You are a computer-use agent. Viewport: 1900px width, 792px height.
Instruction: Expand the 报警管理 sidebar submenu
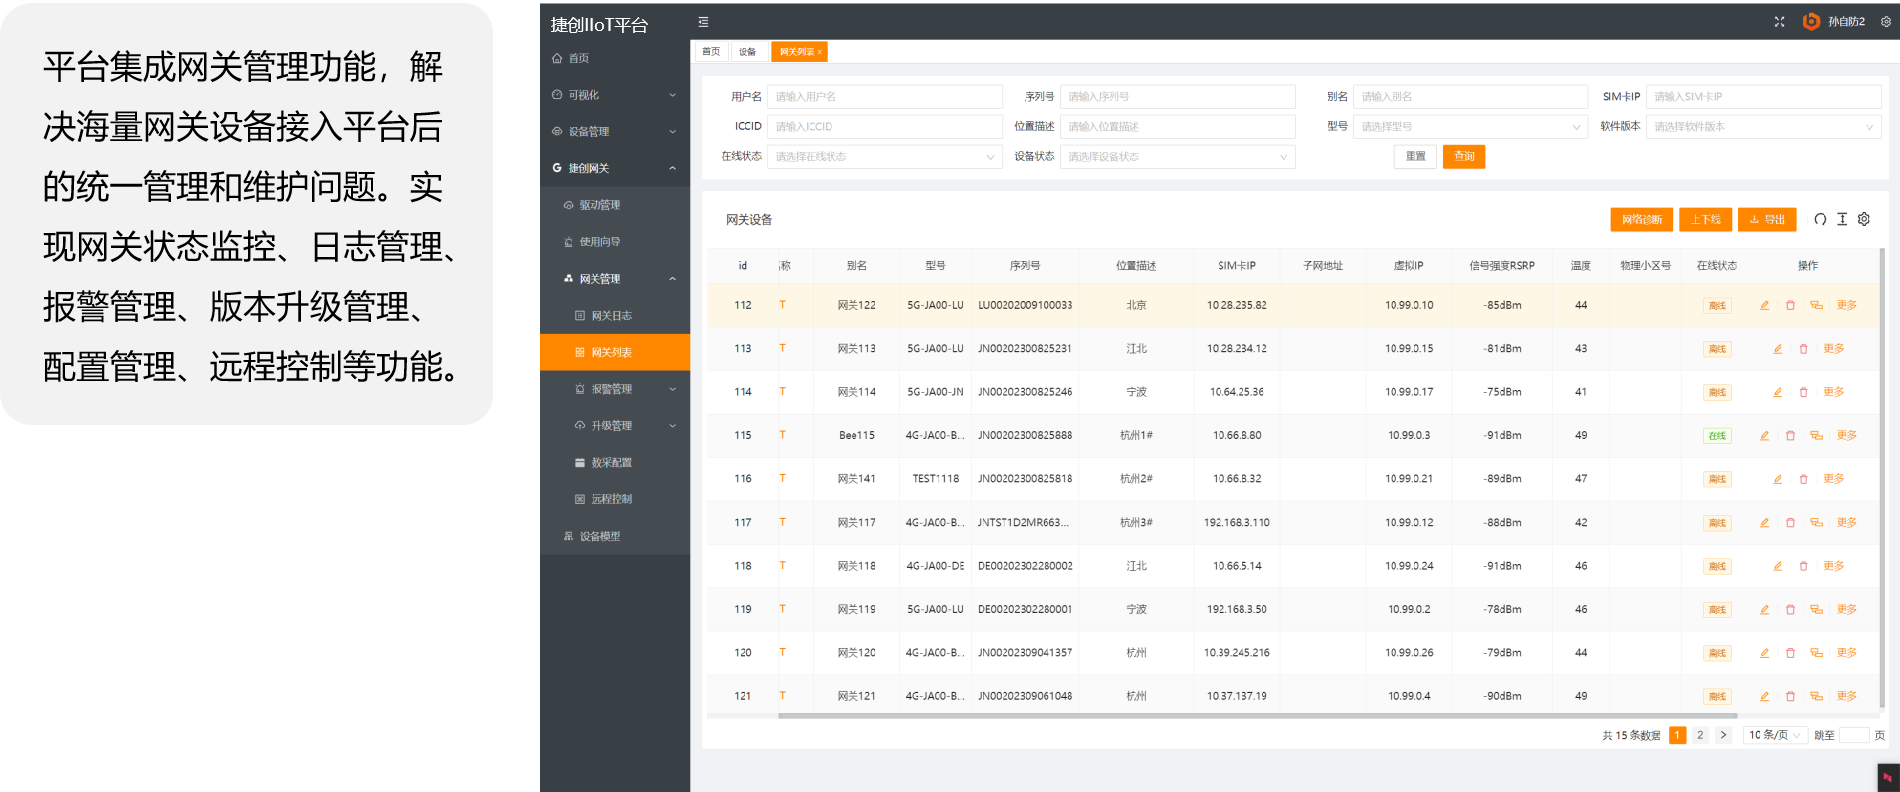click(x=614, y=389)
